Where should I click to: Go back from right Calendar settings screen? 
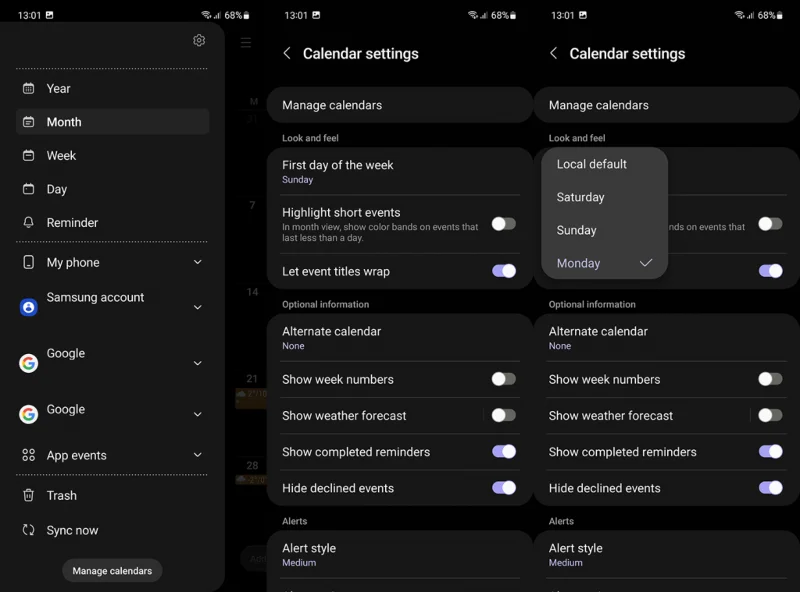554,53
